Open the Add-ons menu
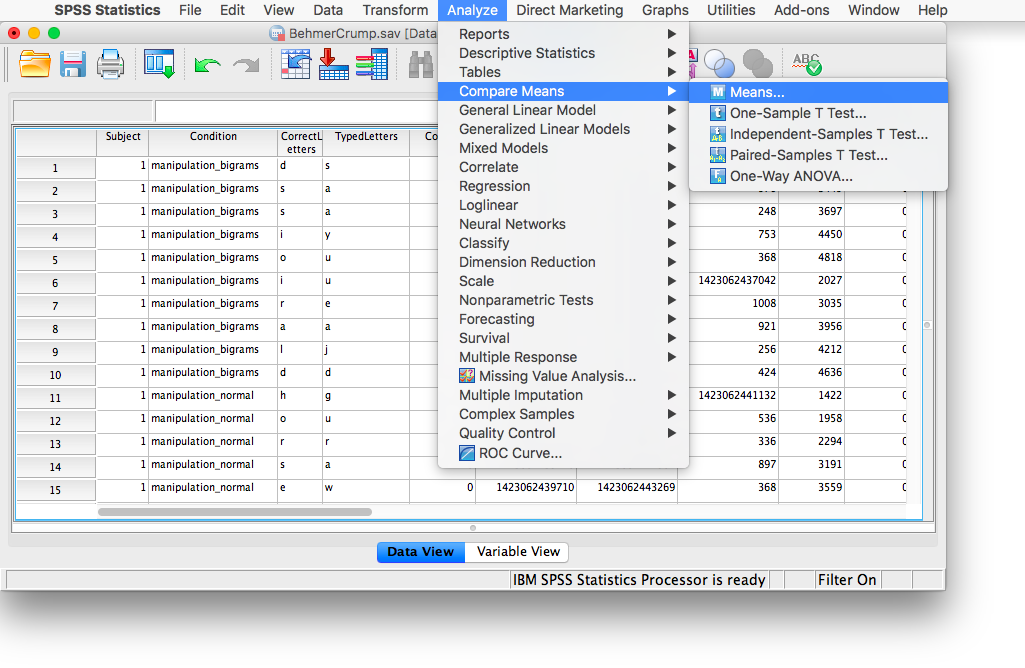This screenshot has width=1025, height=668. coord(801,10)
